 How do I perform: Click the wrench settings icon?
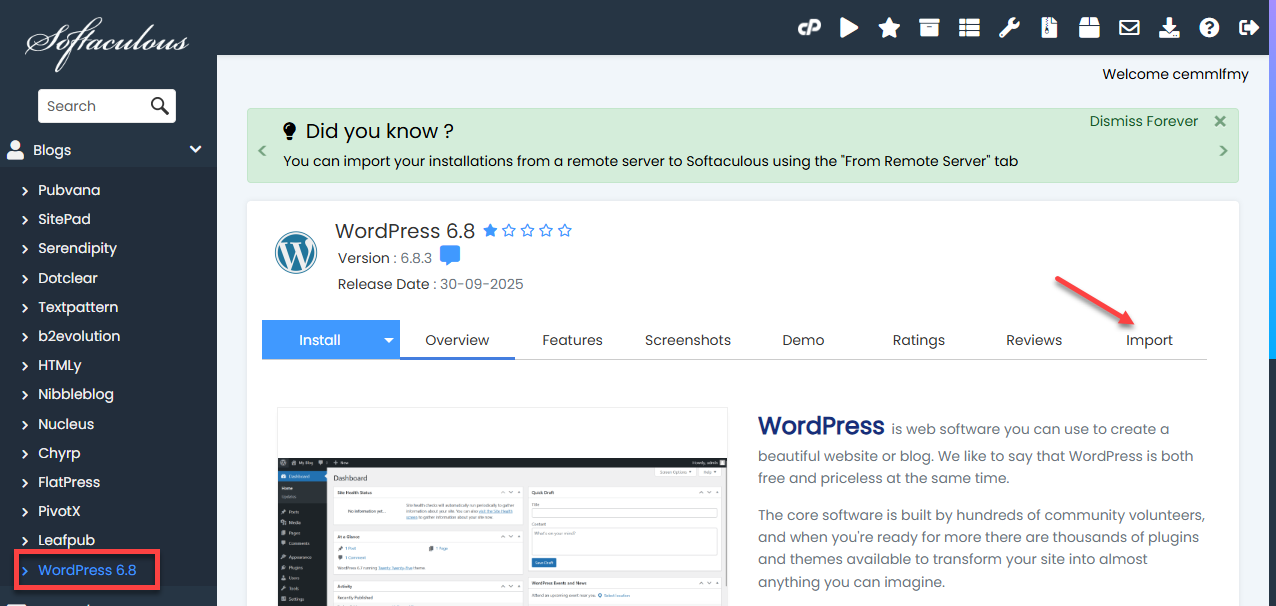click(1009, 28)
